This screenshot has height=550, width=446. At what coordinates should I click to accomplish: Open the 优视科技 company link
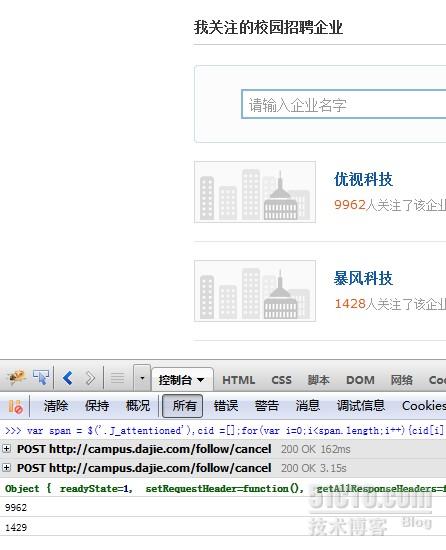(x=363, y=179)
